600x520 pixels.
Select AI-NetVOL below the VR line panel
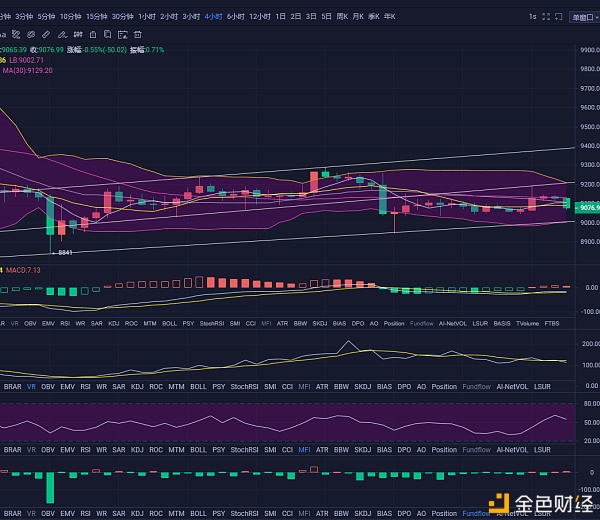click(x=512, y=387)
